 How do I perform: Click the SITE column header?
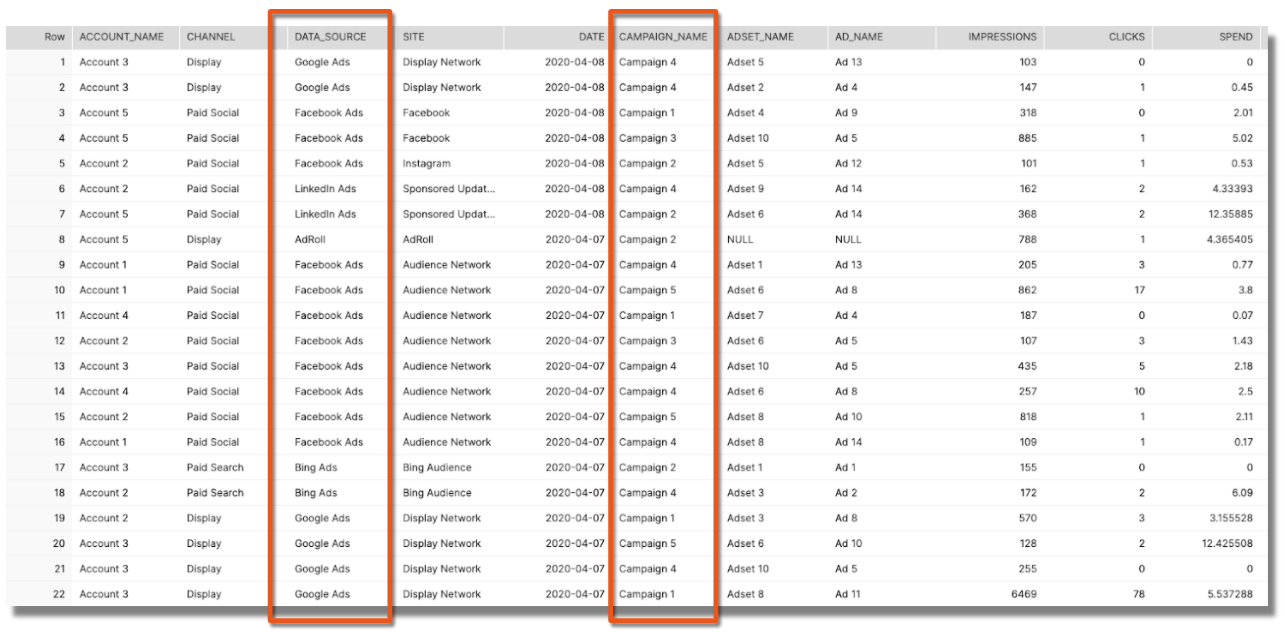click(413, 37)
